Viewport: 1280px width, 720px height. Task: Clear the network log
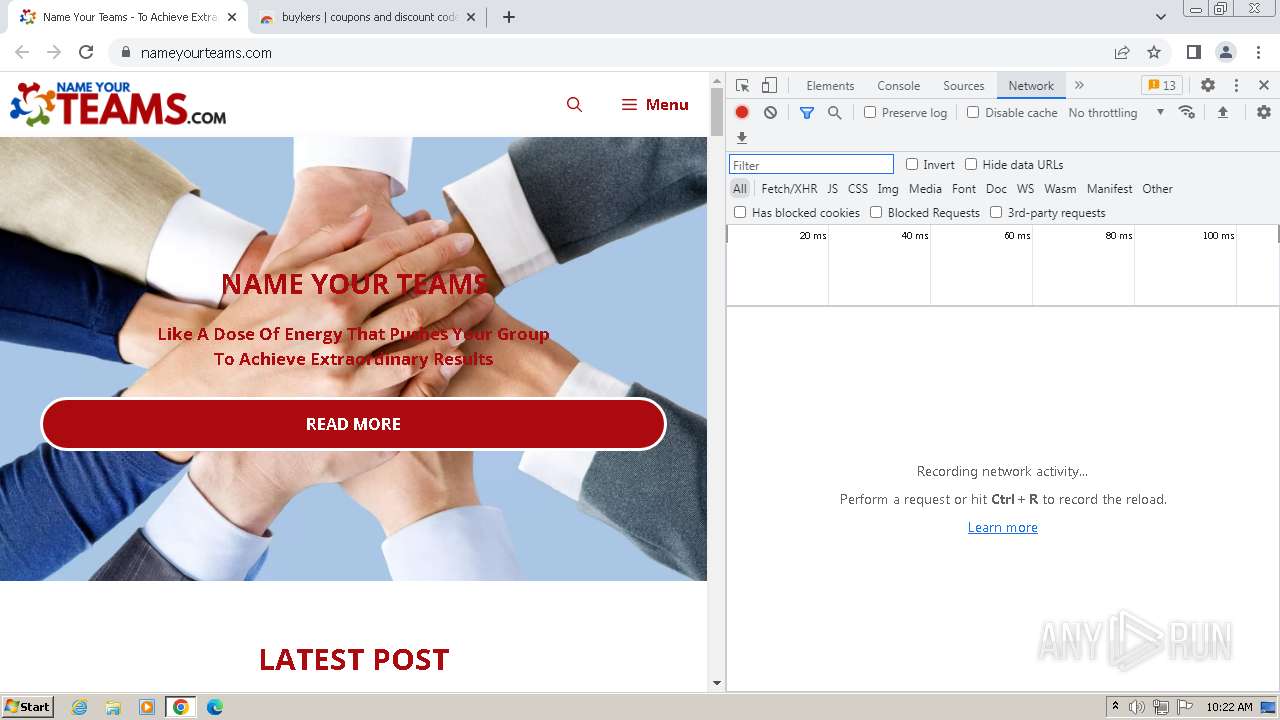point(770,112)
